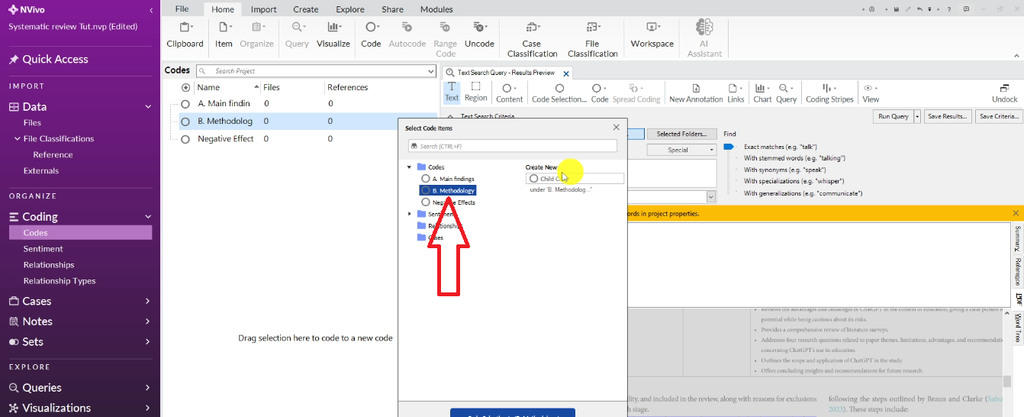Select the Text selection mode tool

452,92
